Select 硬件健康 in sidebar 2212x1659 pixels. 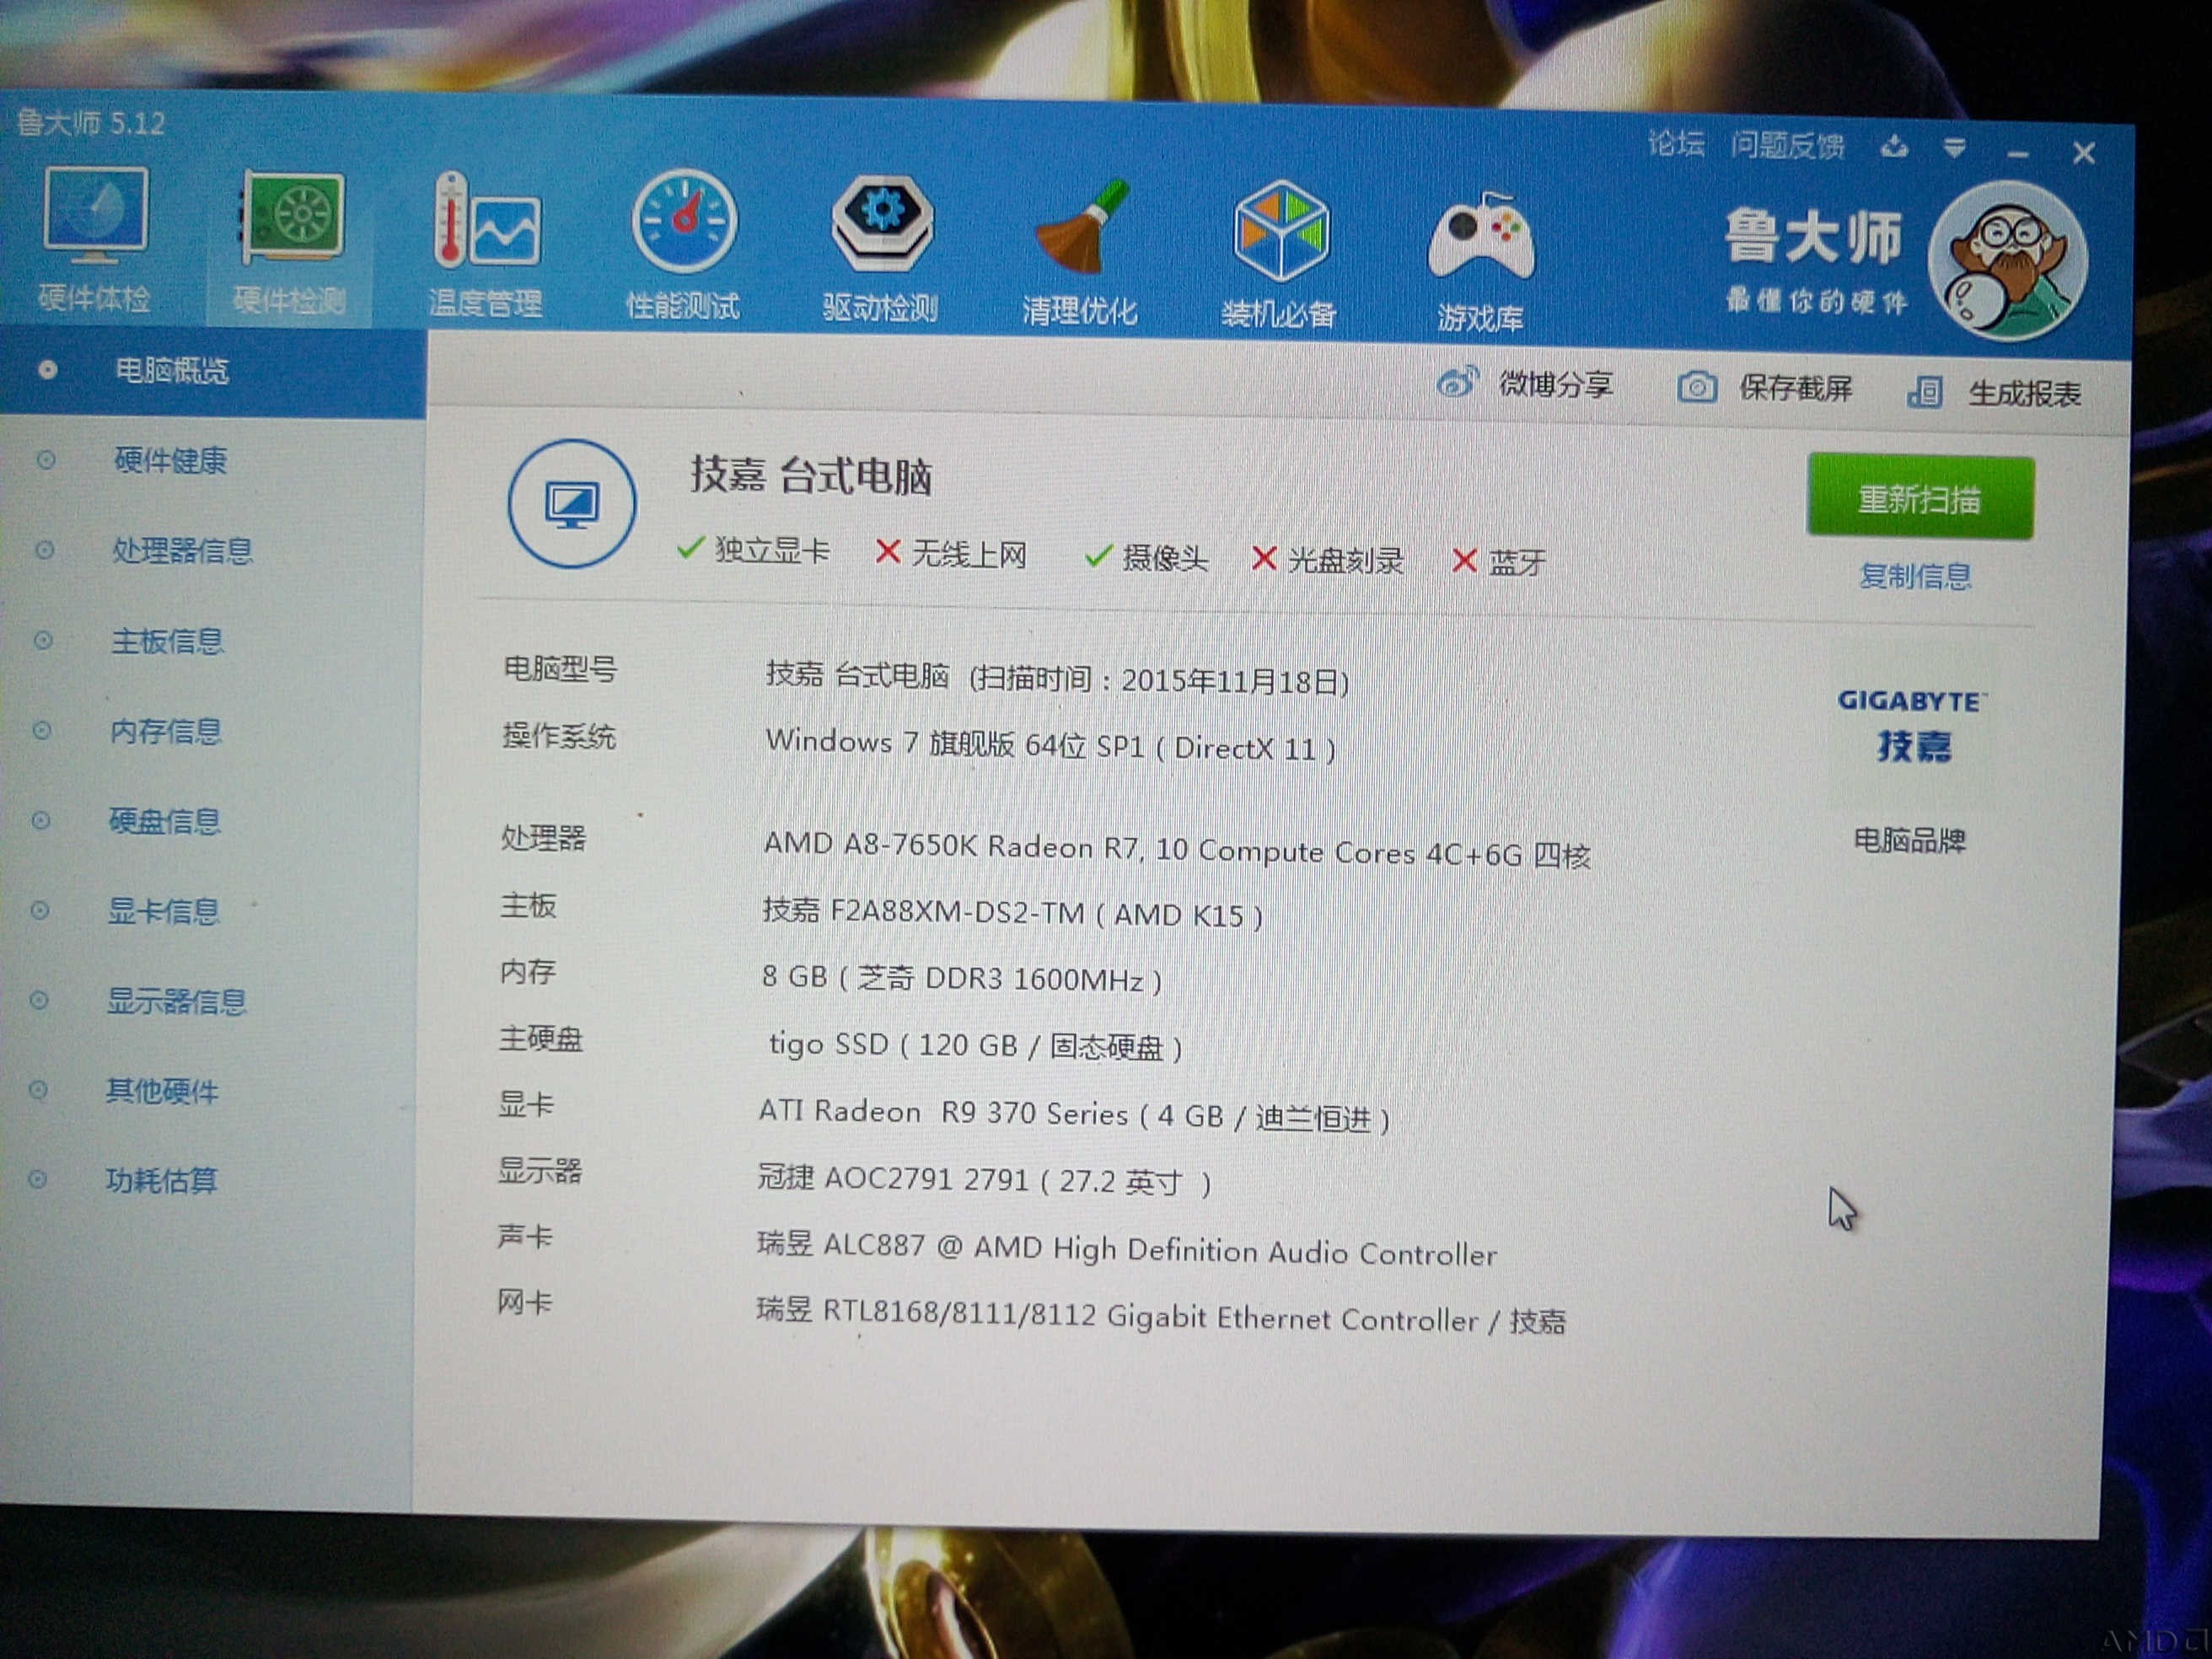point(170,461)
